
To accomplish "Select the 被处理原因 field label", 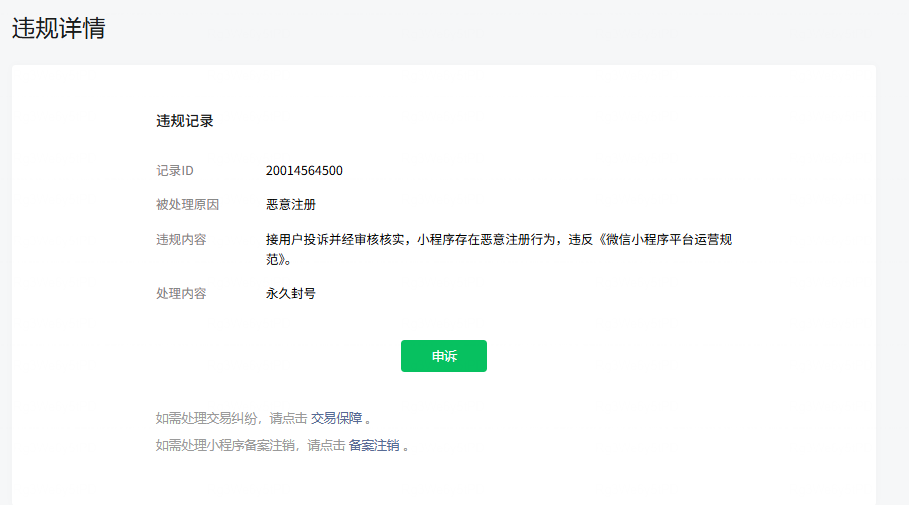I will point(187,205).
